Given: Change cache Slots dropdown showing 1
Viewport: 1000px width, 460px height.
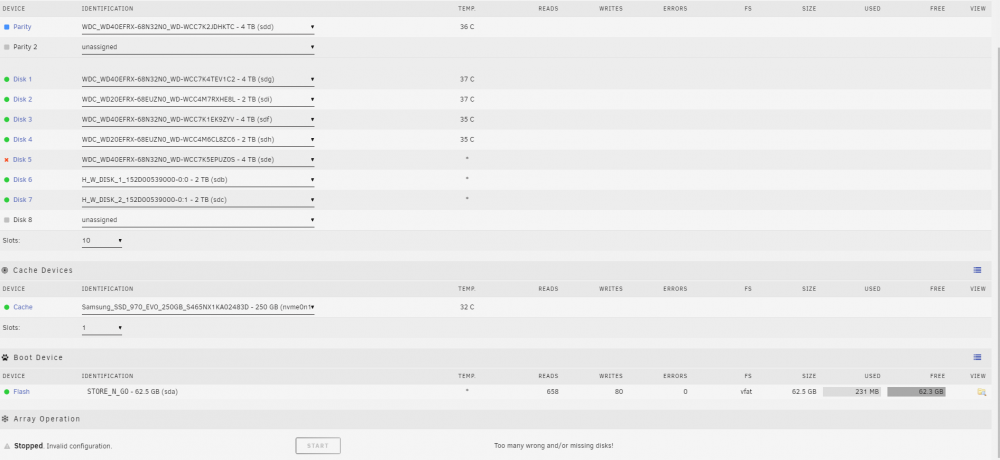Looking at the screenshot, I should tap(101, 329).
